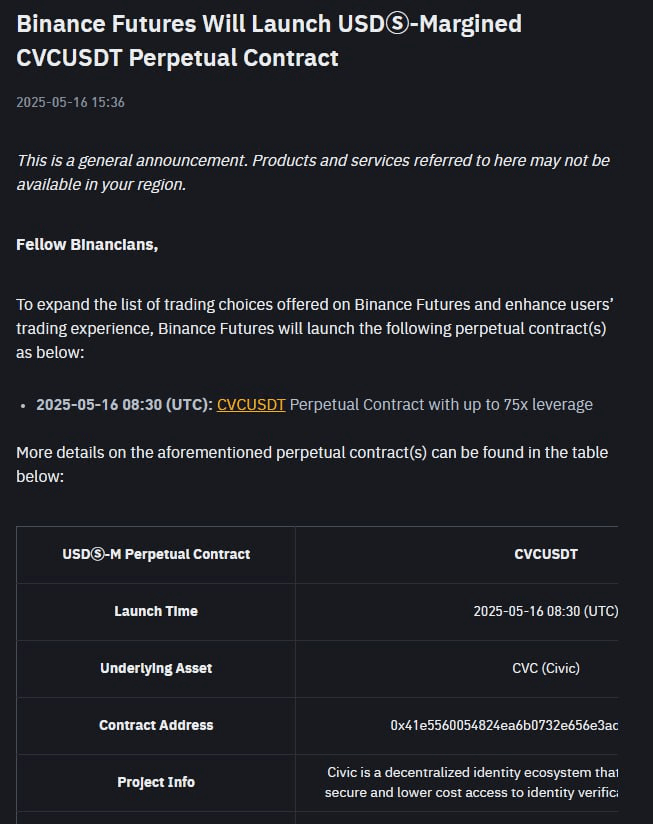Click the launch time value in the table
The image size is (653, 824).
pos(546,611)
